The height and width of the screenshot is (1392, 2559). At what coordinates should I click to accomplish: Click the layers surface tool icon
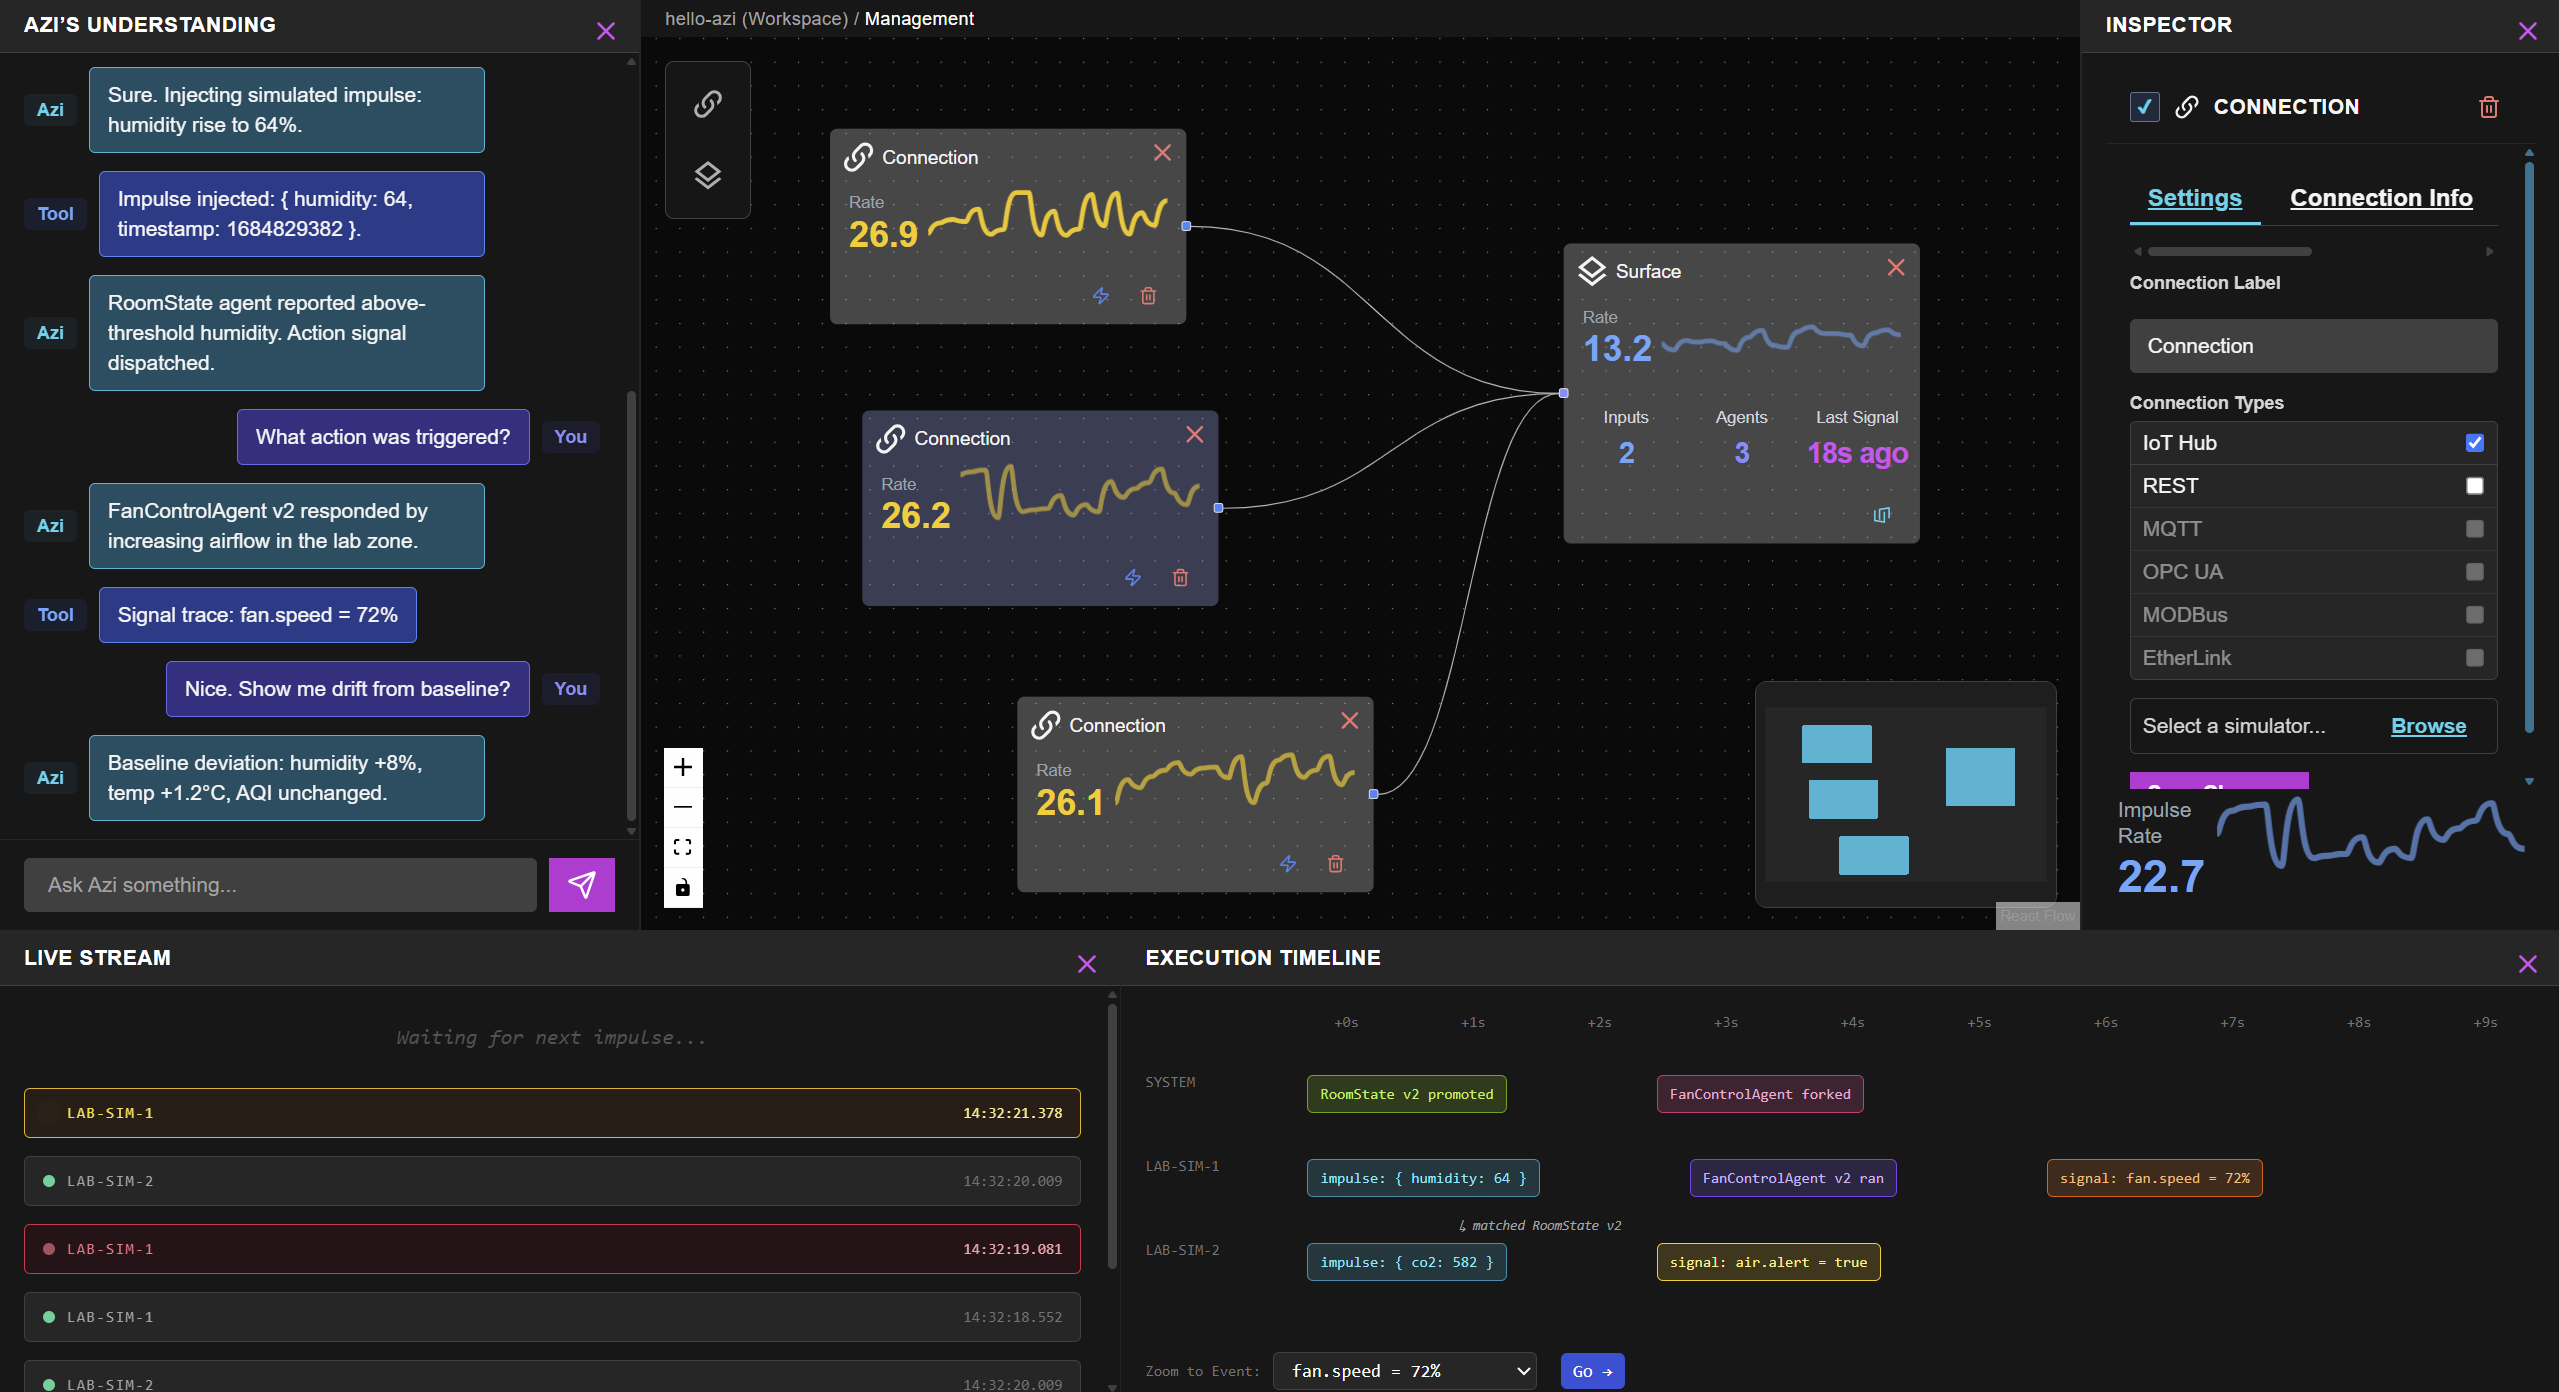[x=707, y=175]
